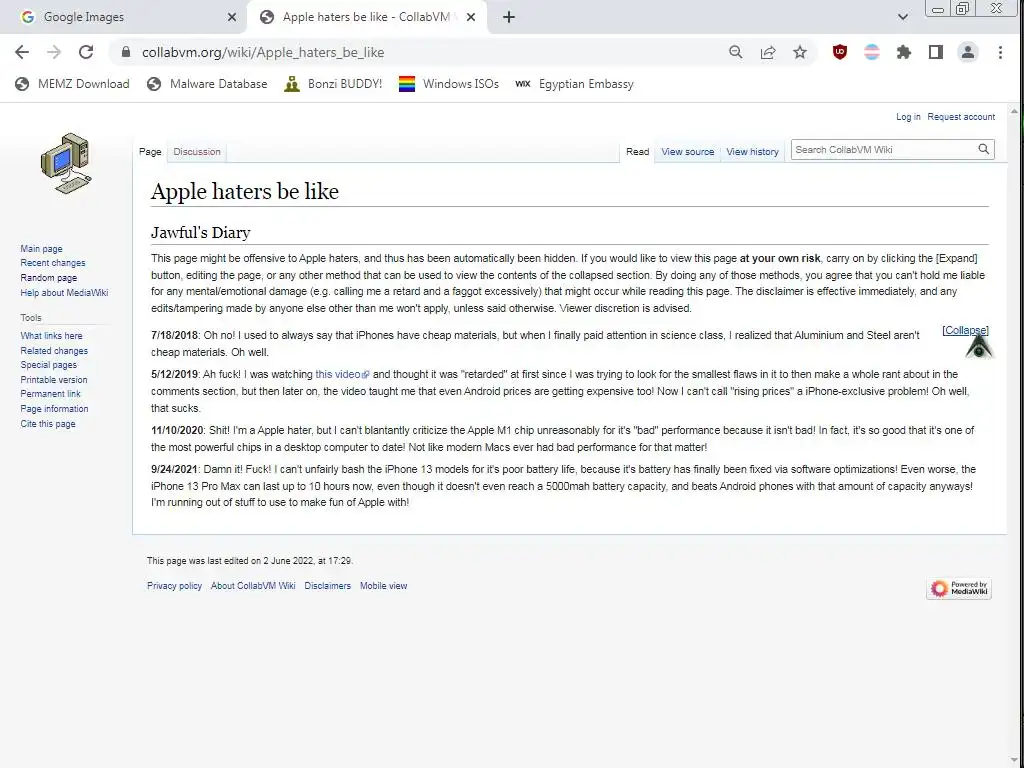Bookmark this page with the star icon
This screenshot has width=1024, height=768.
(800, 52)
